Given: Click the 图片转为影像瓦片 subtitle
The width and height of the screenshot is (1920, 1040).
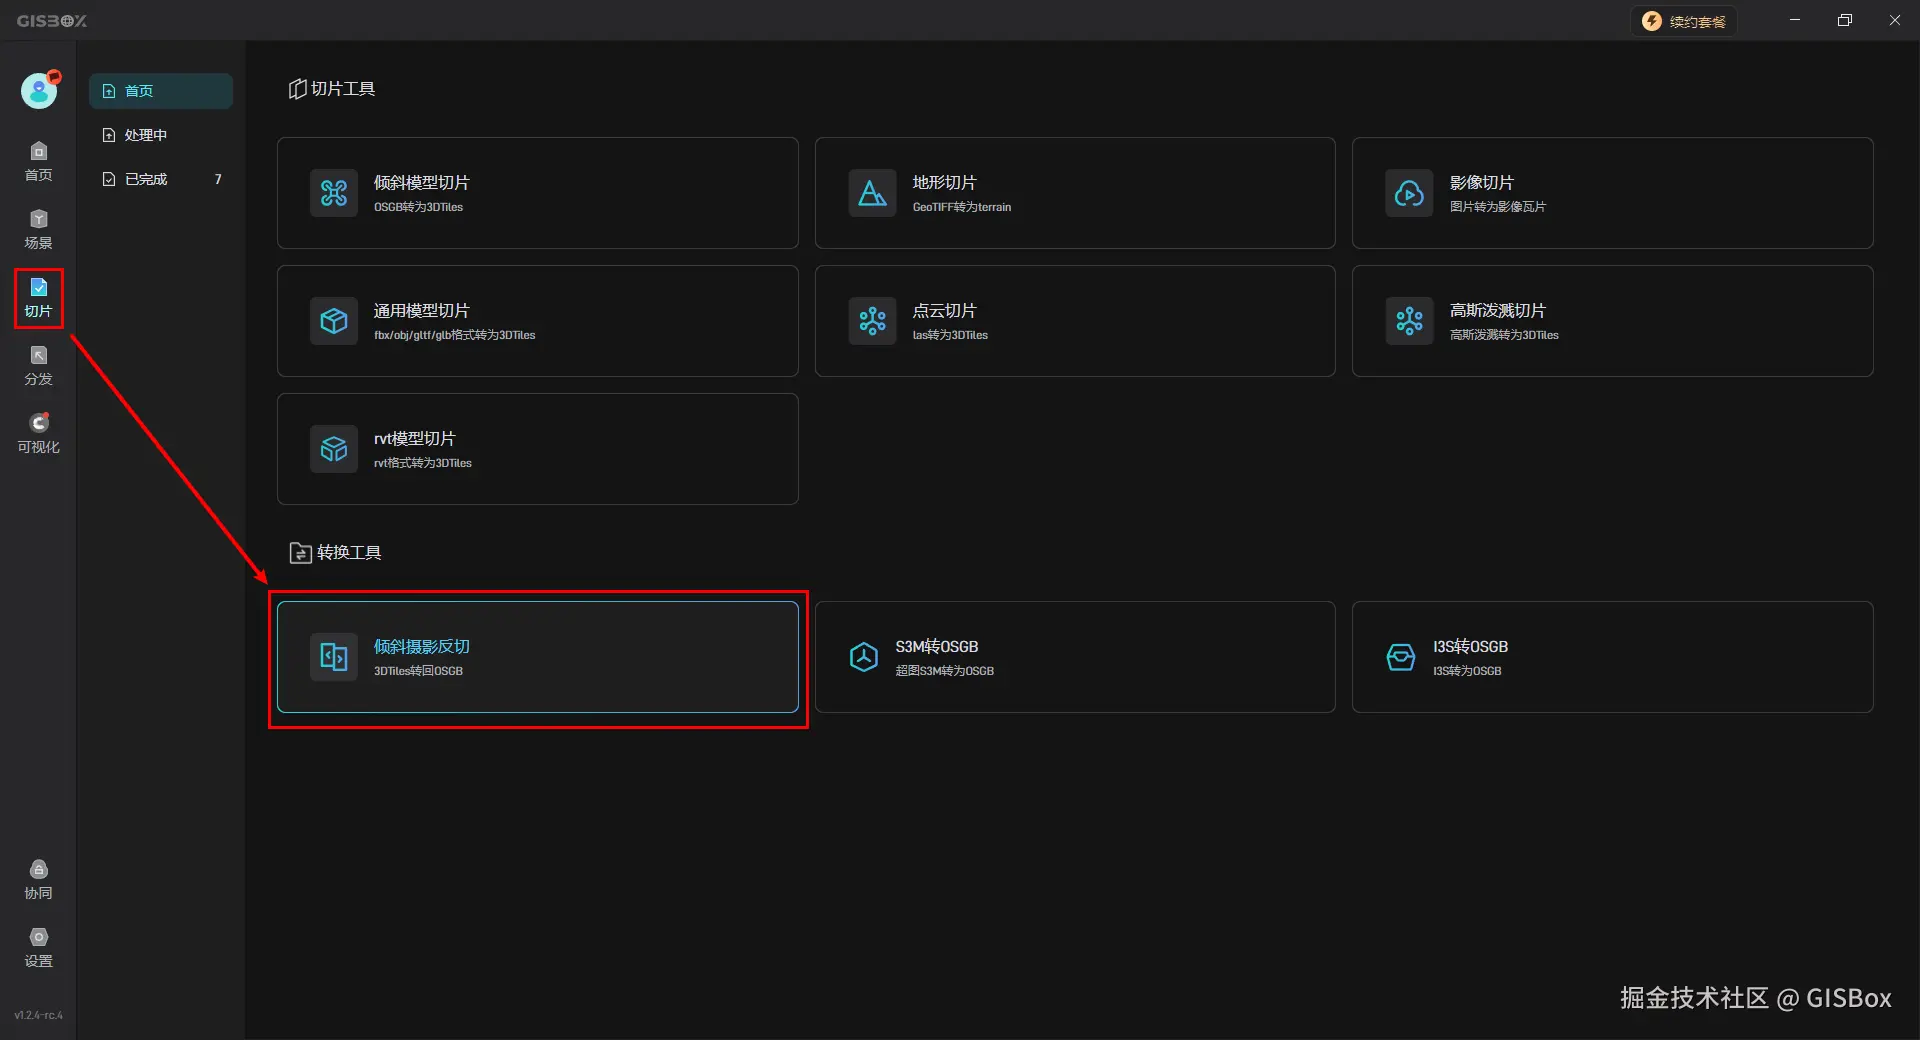Looking at the screenshot, I should coord(1497,207).
